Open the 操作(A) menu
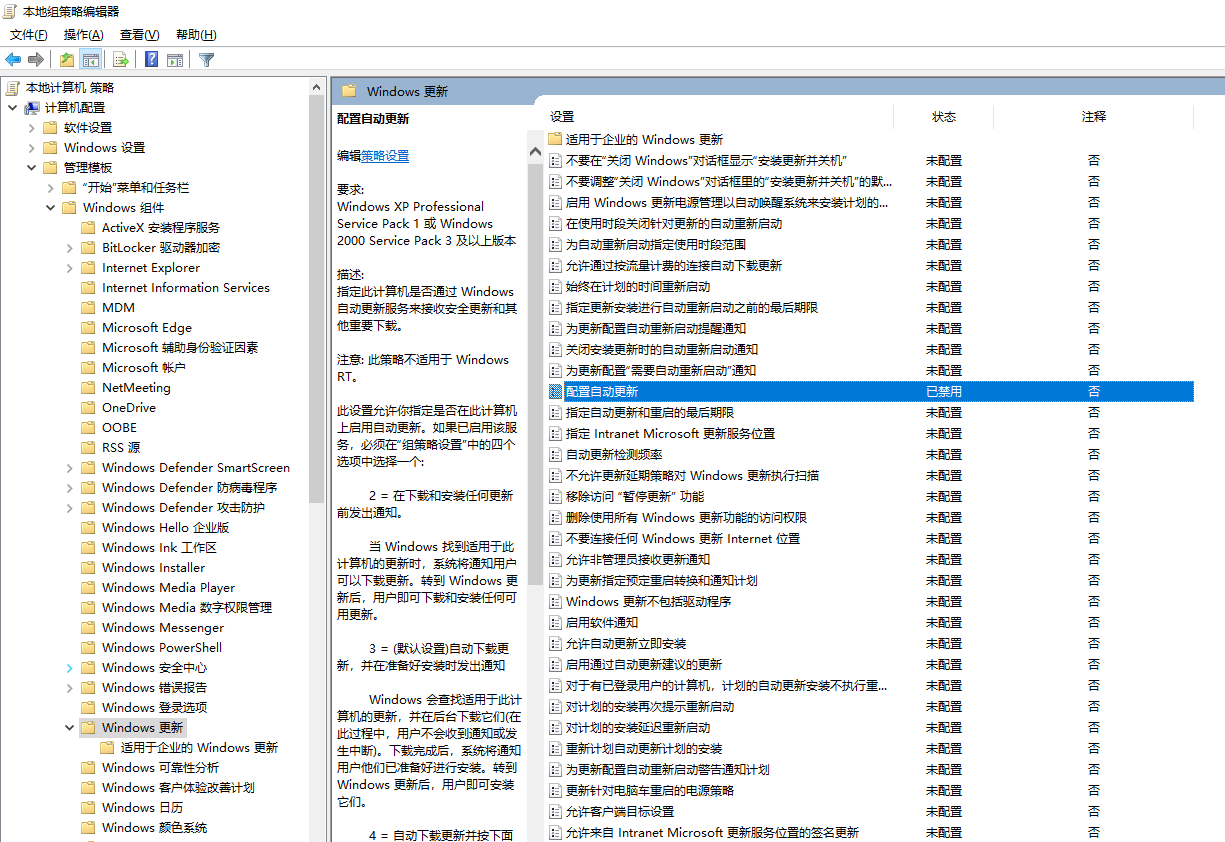 pyautogui.click(x=84, y=34)
